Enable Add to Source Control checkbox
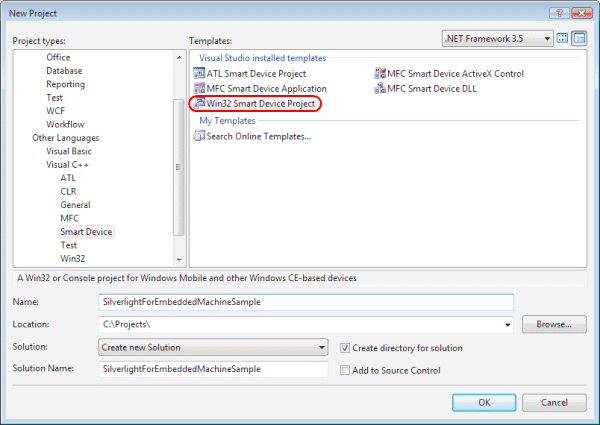 pos(345,370)
